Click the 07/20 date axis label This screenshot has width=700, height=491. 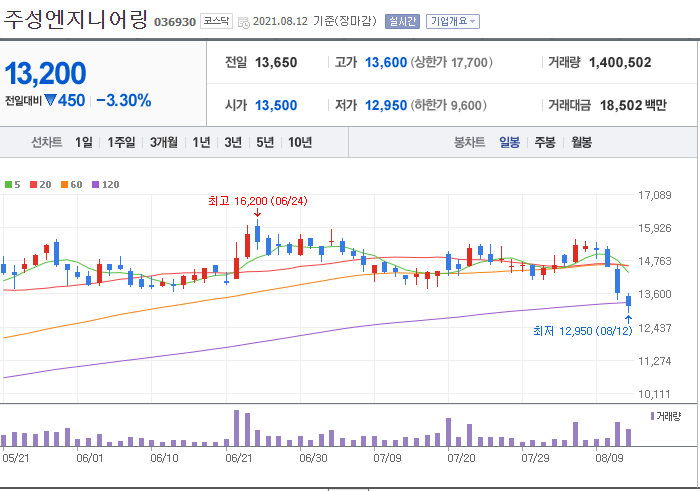click(x=461, y=458)
